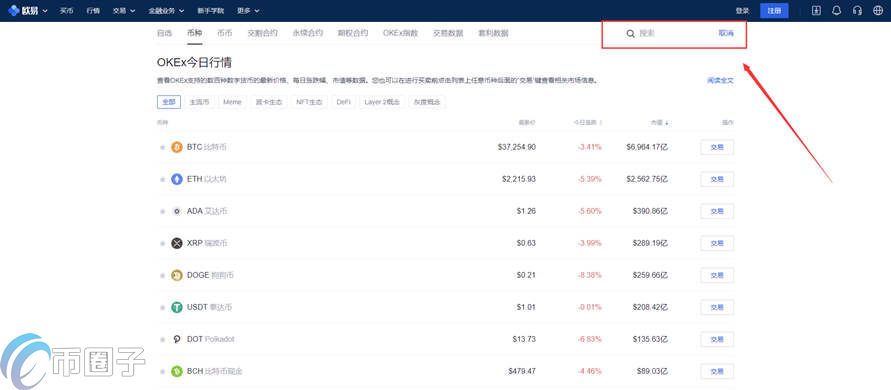This screenshot has width=891, height=390.
Task: Click 取消 next to the search box
Action: point(726,34)
